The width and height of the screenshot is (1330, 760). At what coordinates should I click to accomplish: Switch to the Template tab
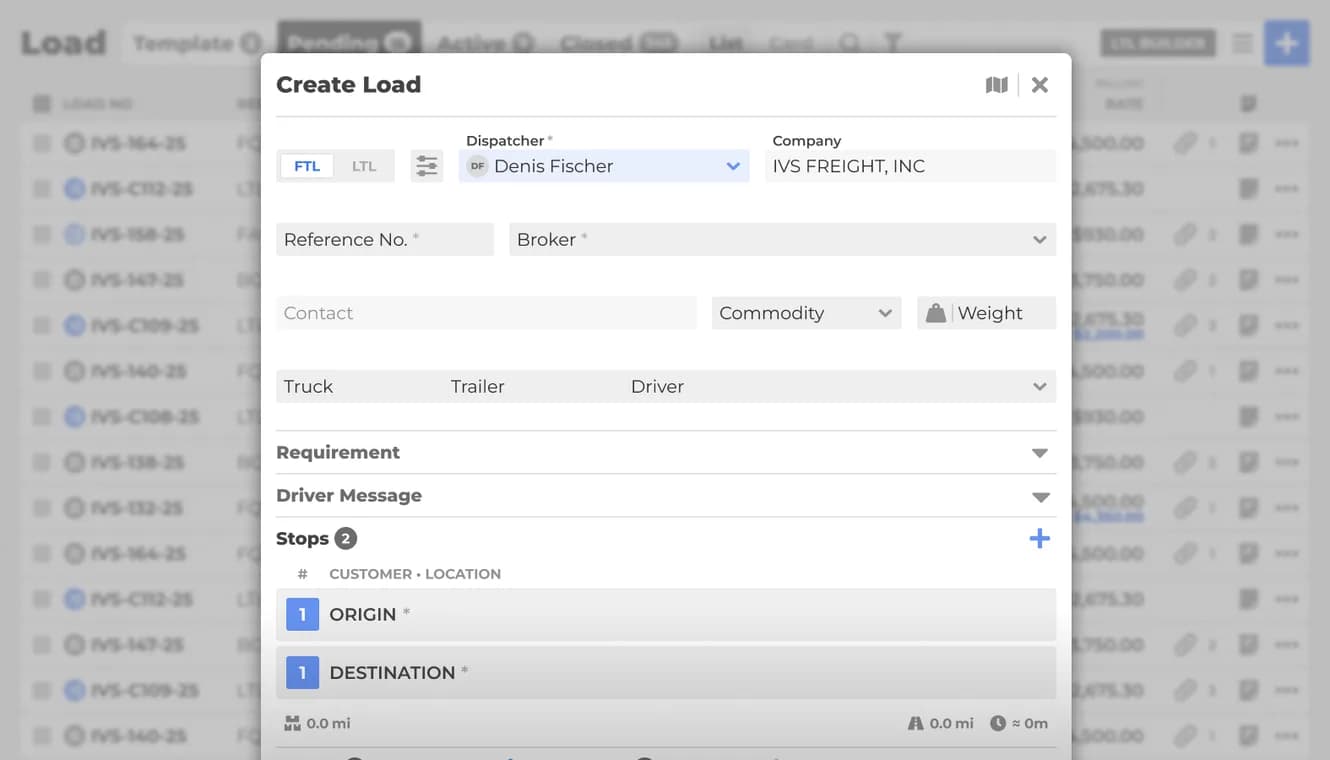(197, 43)
